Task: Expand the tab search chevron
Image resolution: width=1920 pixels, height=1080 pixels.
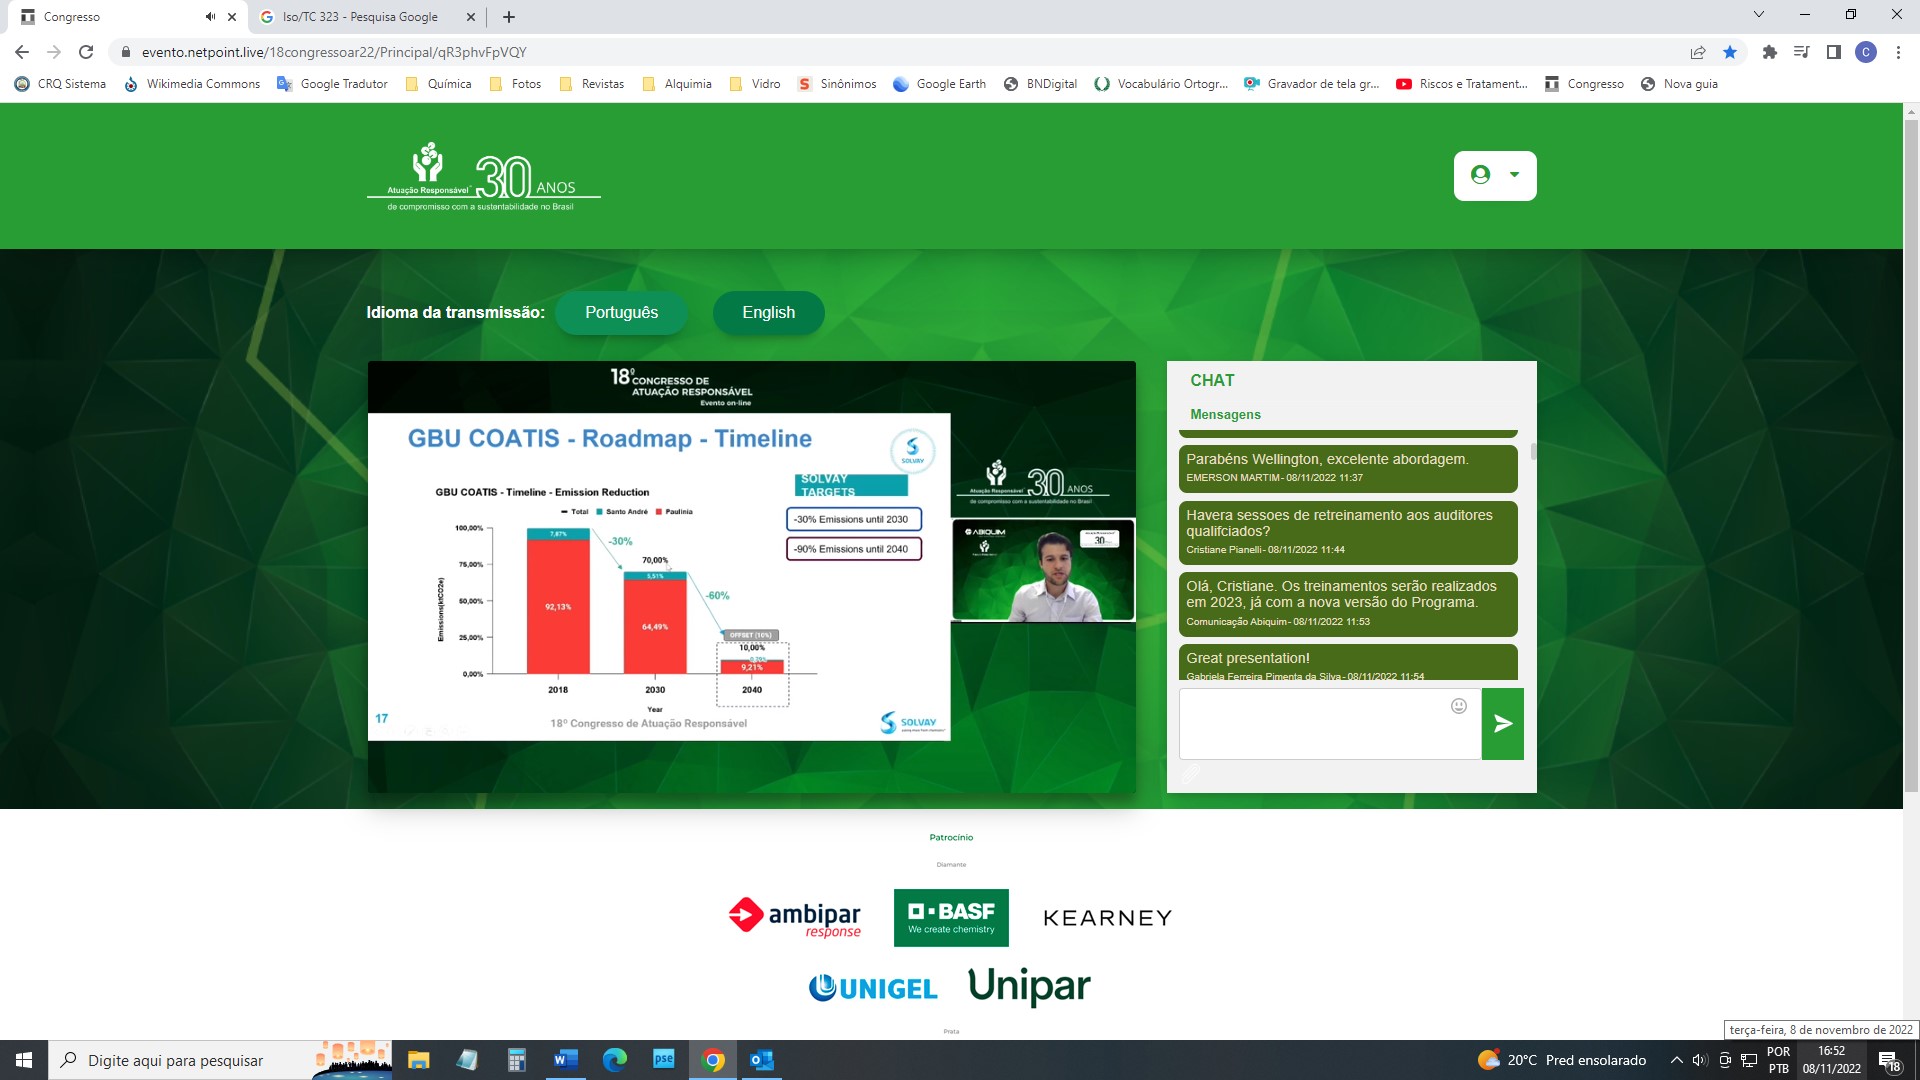Action: click(1759, 15)
